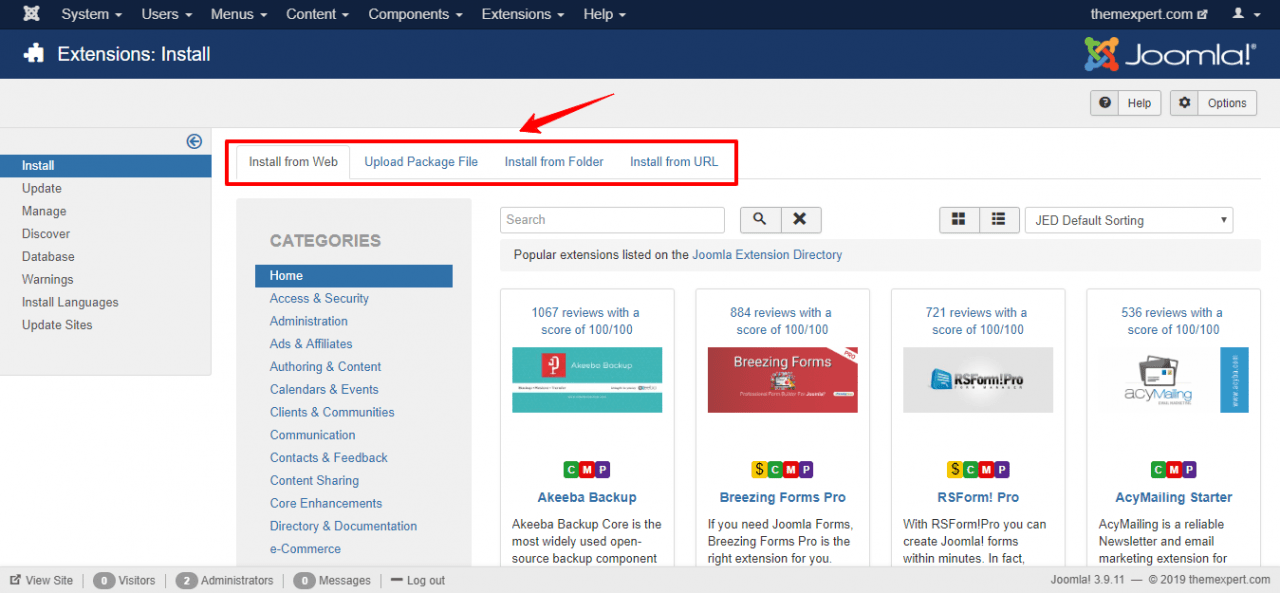Click Log out in the status bar

[x=424, y=580]
